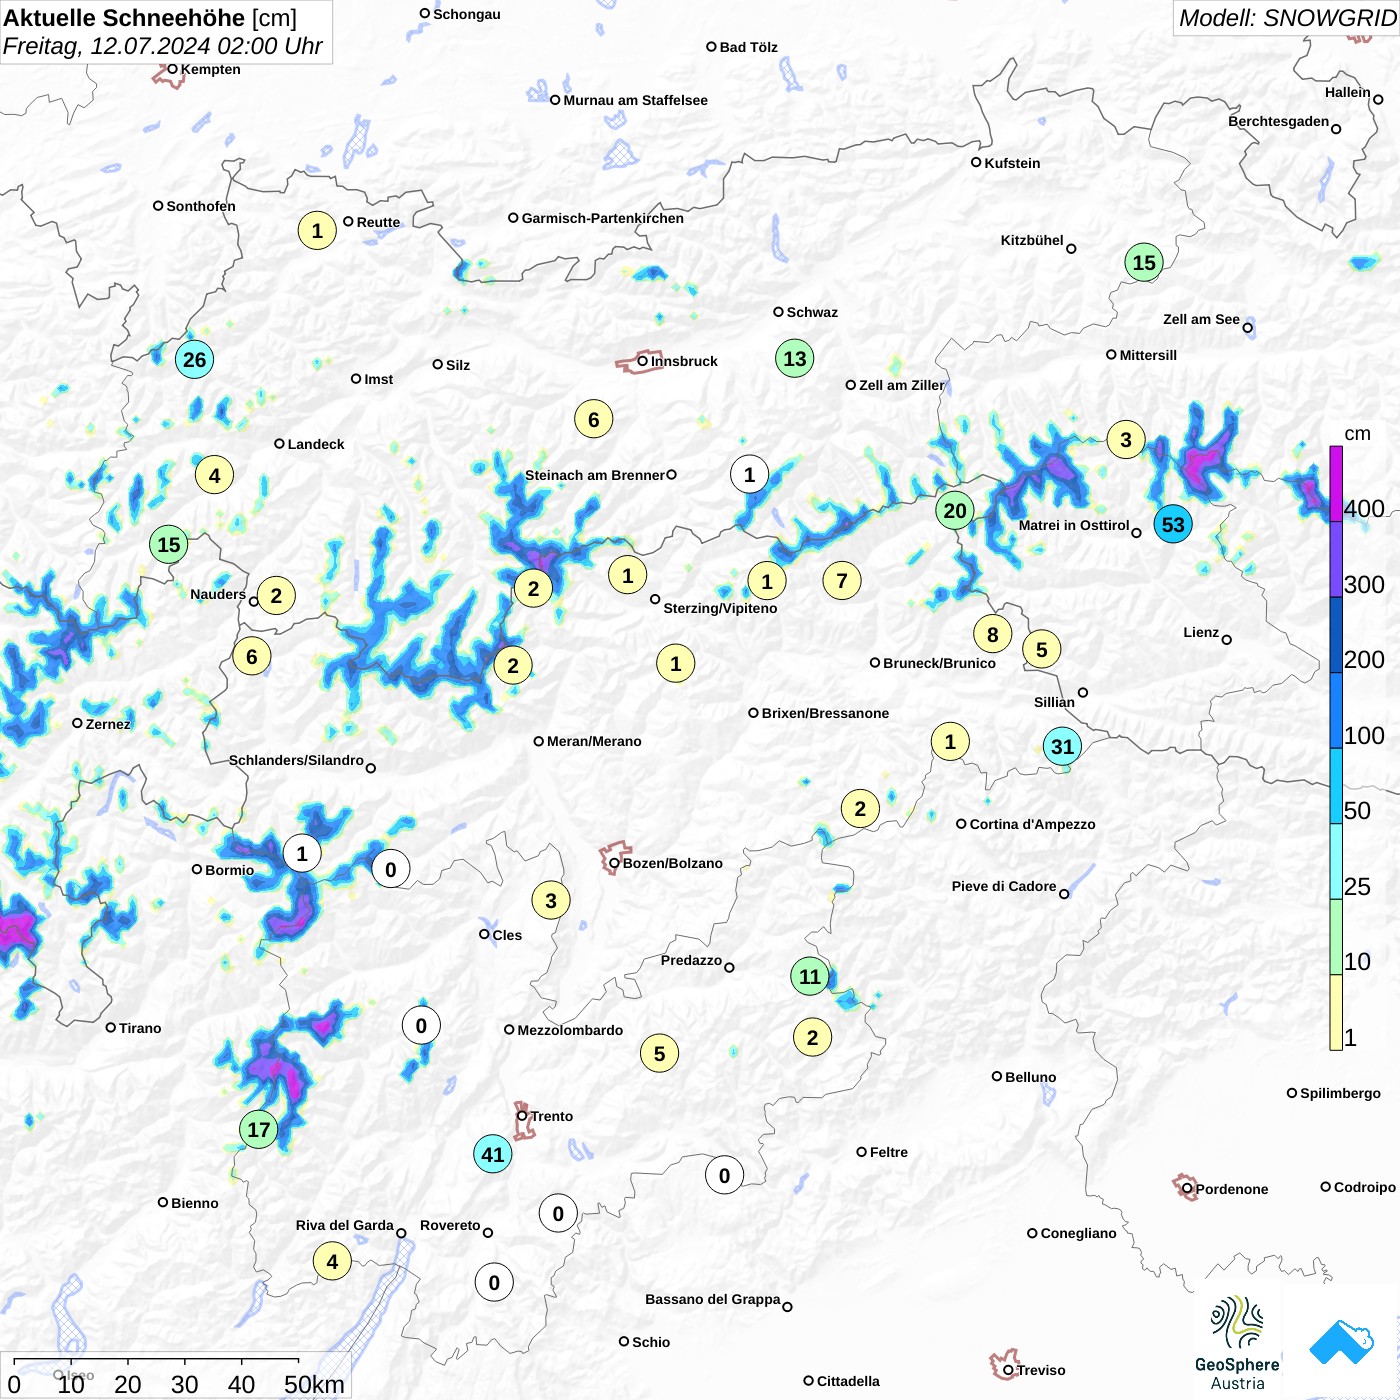Click the 'Modell: SNOWGRID' label
The image size is (1400, 1400).
pyautogui.click(x=1287, y=18)
